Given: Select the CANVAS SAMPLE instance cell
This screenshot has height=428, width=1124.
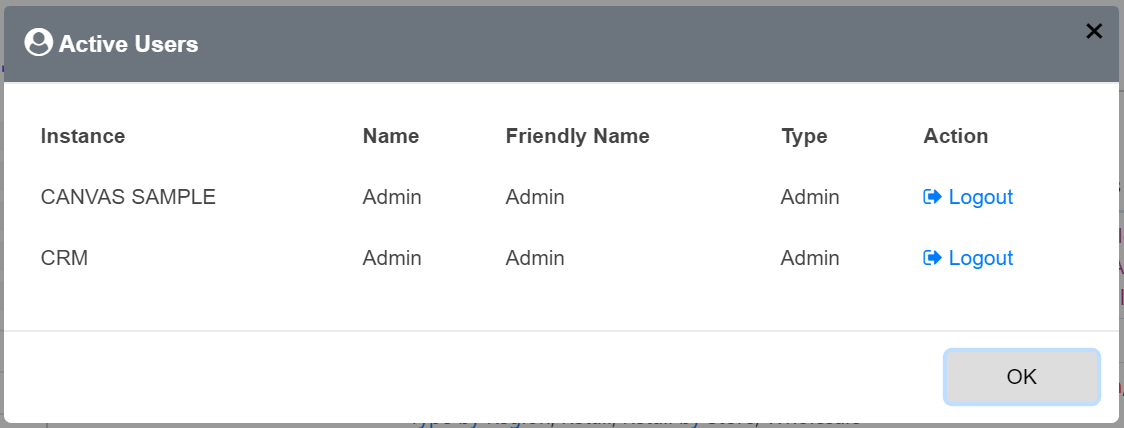Looking at the screenshot, I should [x=128, y=197].
